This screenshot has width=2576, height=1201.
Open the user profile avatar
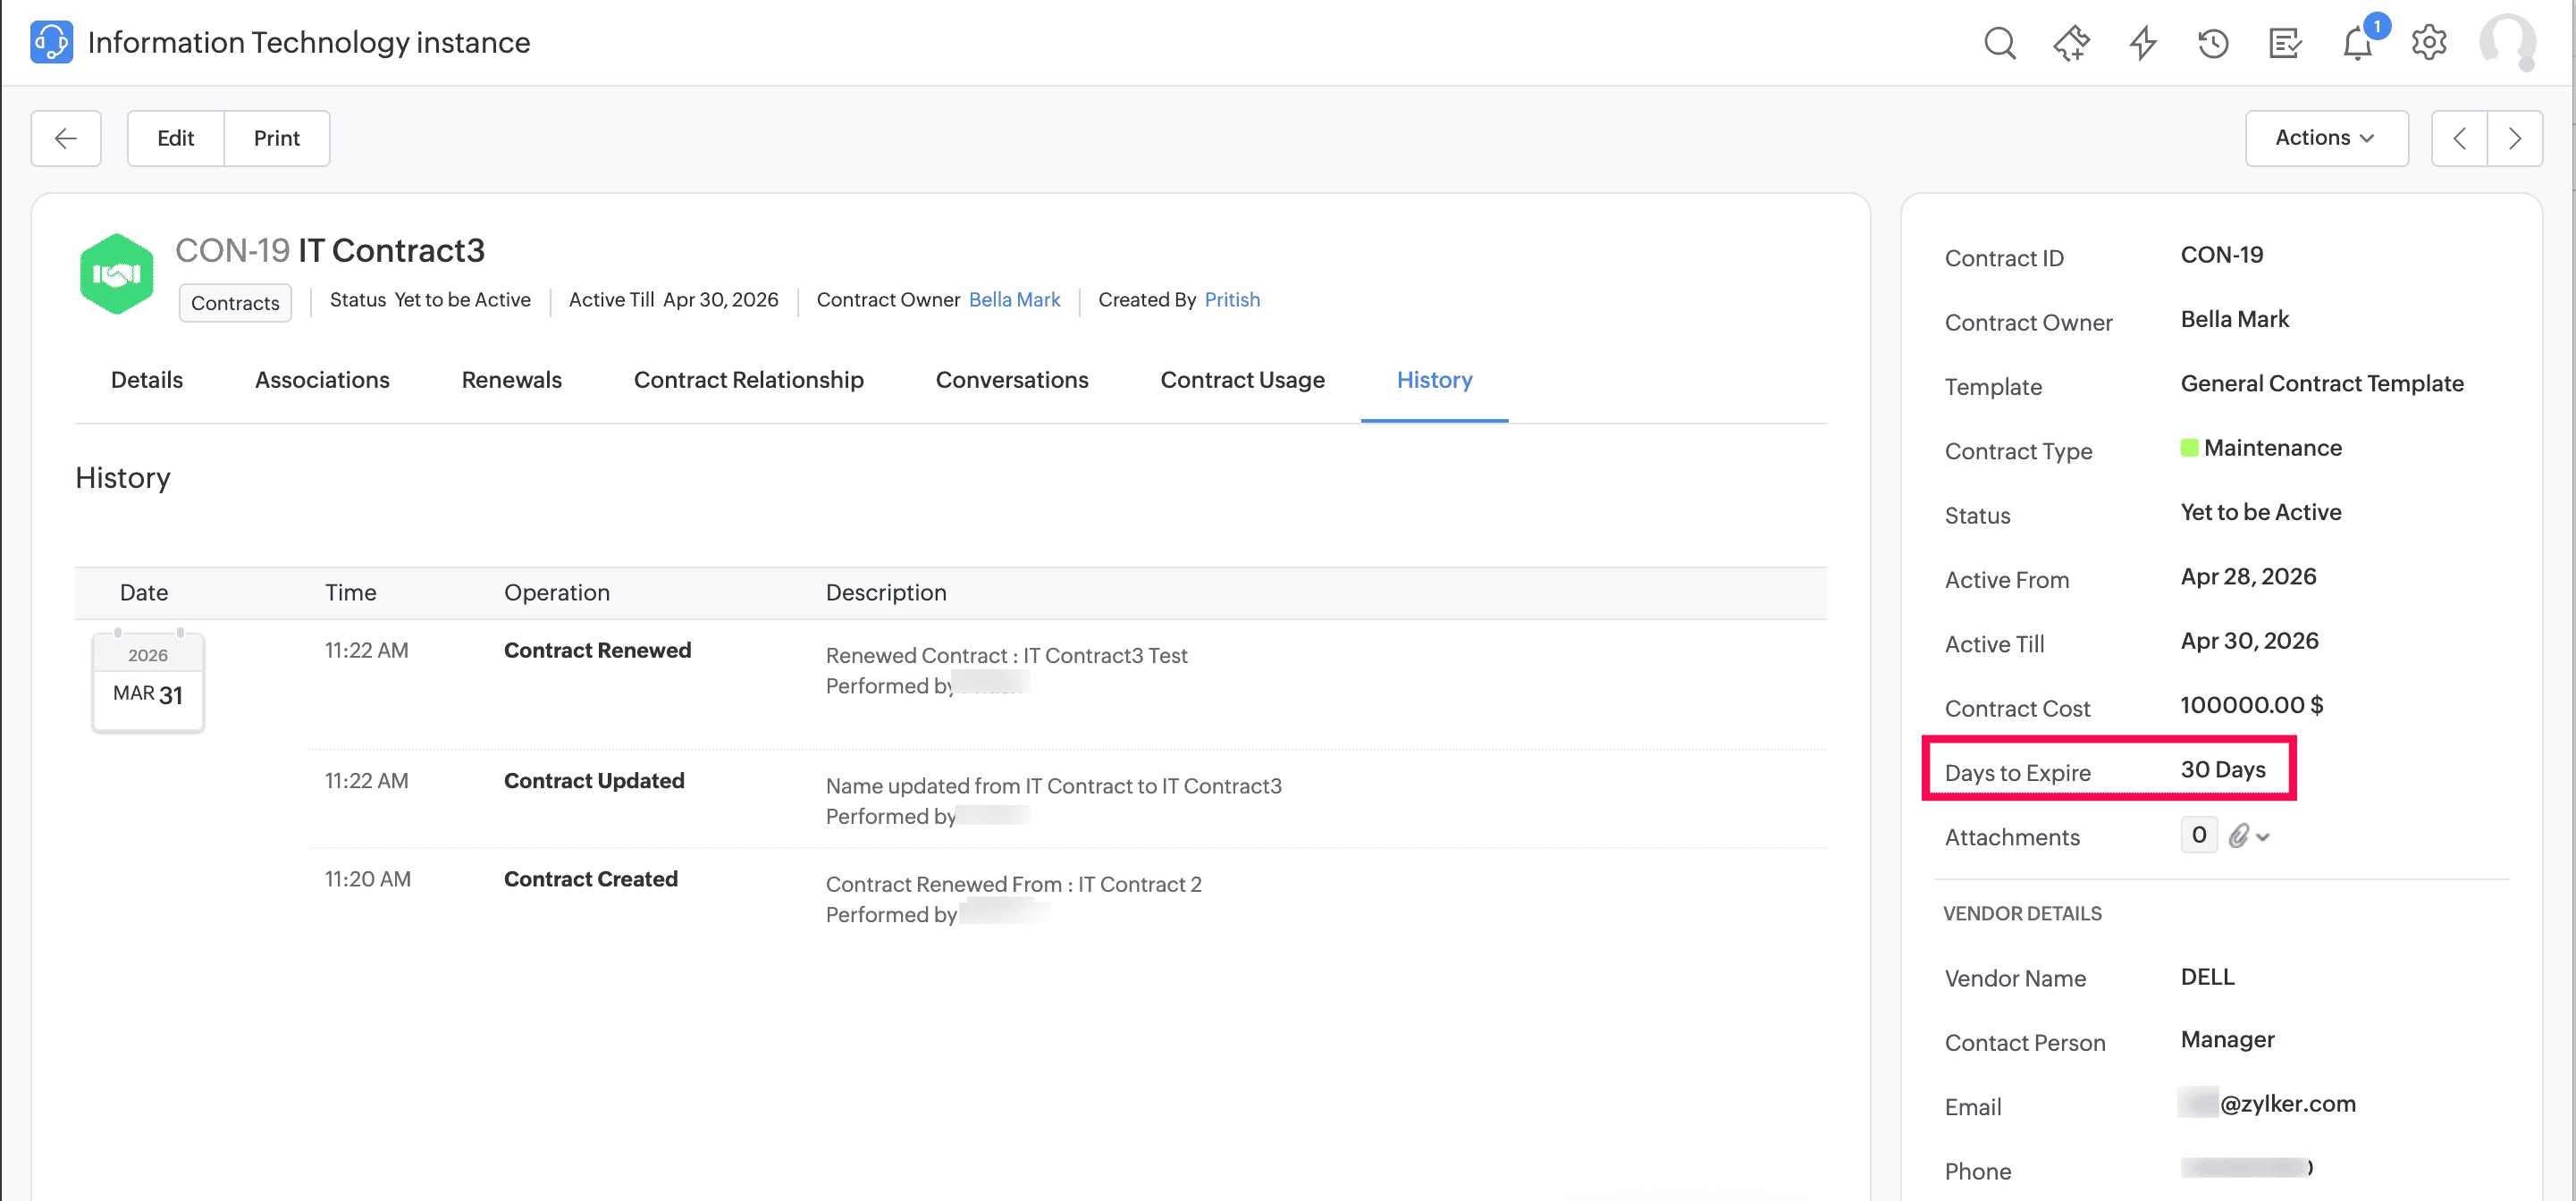(2508, 43)
